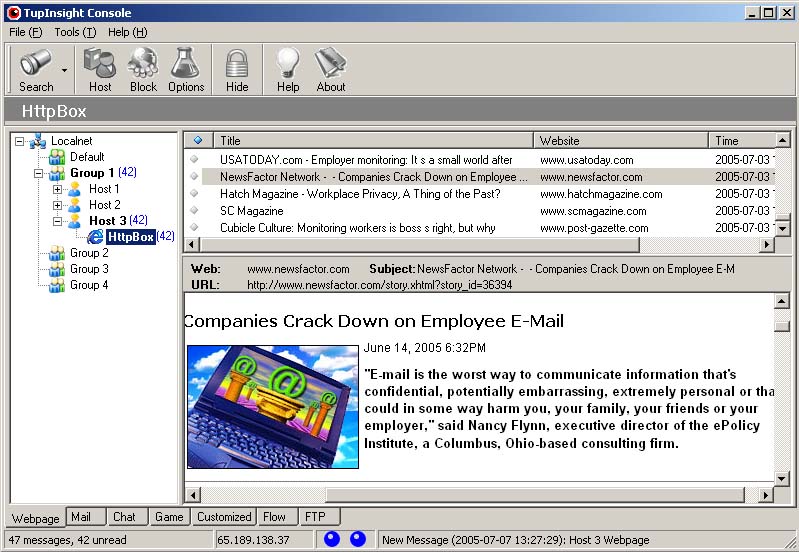Viewport: 799px width, 552px height.
Task: Click the newsfactor.com story URL
Action: tap(380, 285)
